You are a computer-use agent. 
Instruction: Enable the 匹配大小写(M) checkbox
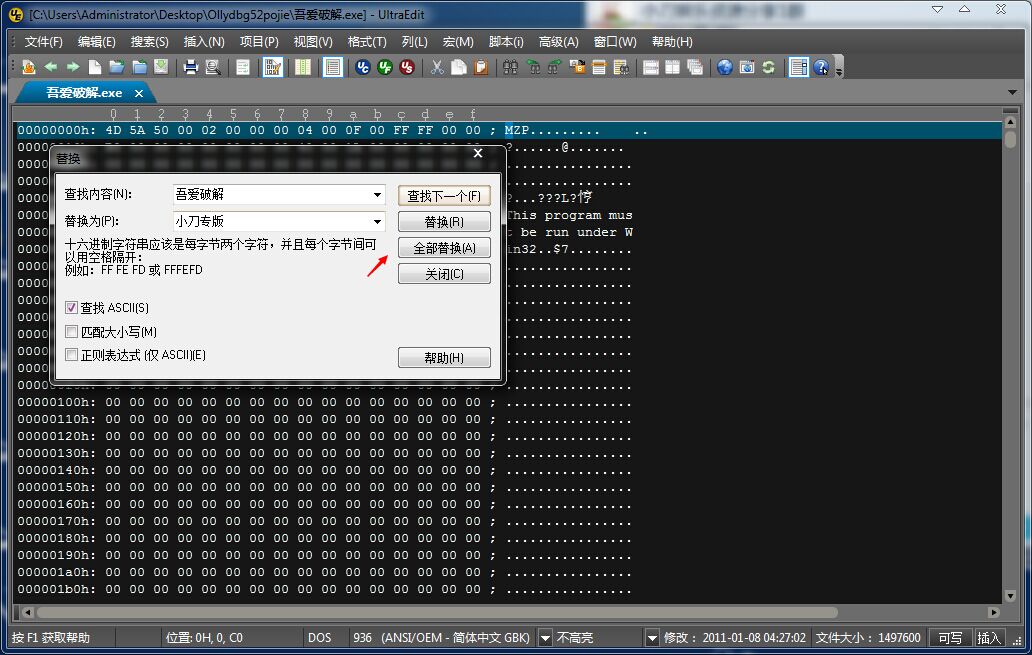point(72,332)
